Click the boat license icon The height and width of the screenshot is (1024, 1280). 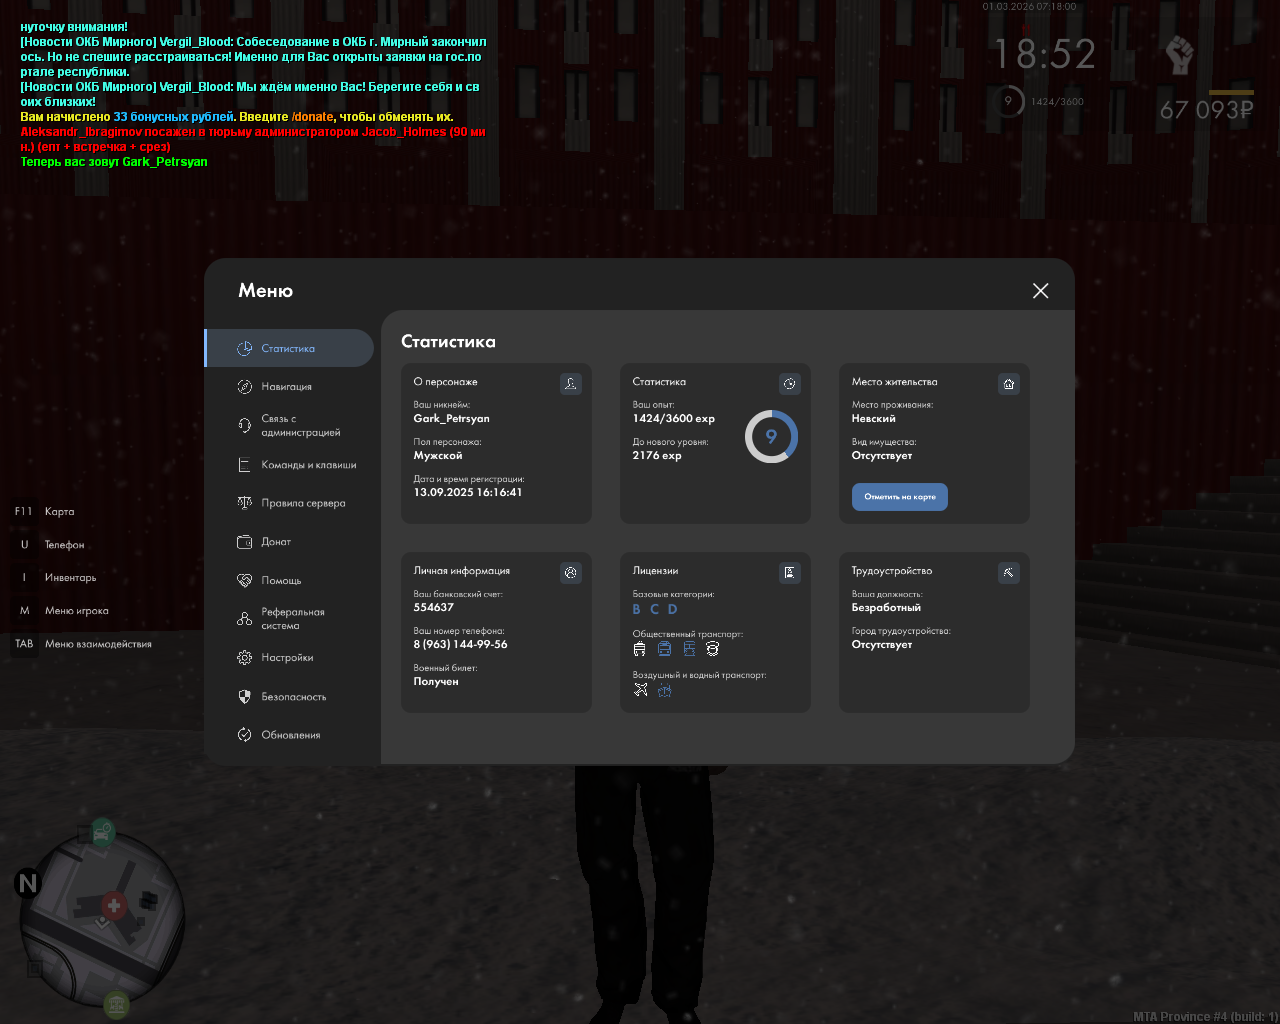click(x=665, y=690)
